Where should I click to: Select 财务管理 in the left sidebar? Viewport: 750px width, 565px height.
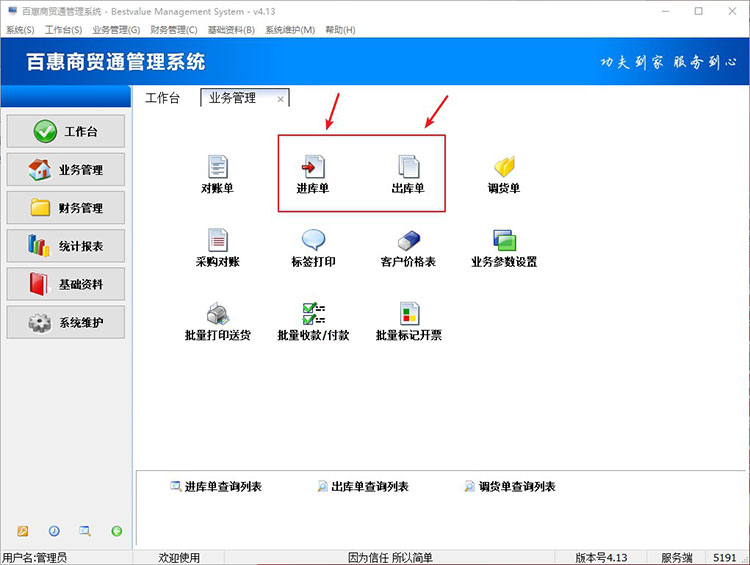click(66, 208)
